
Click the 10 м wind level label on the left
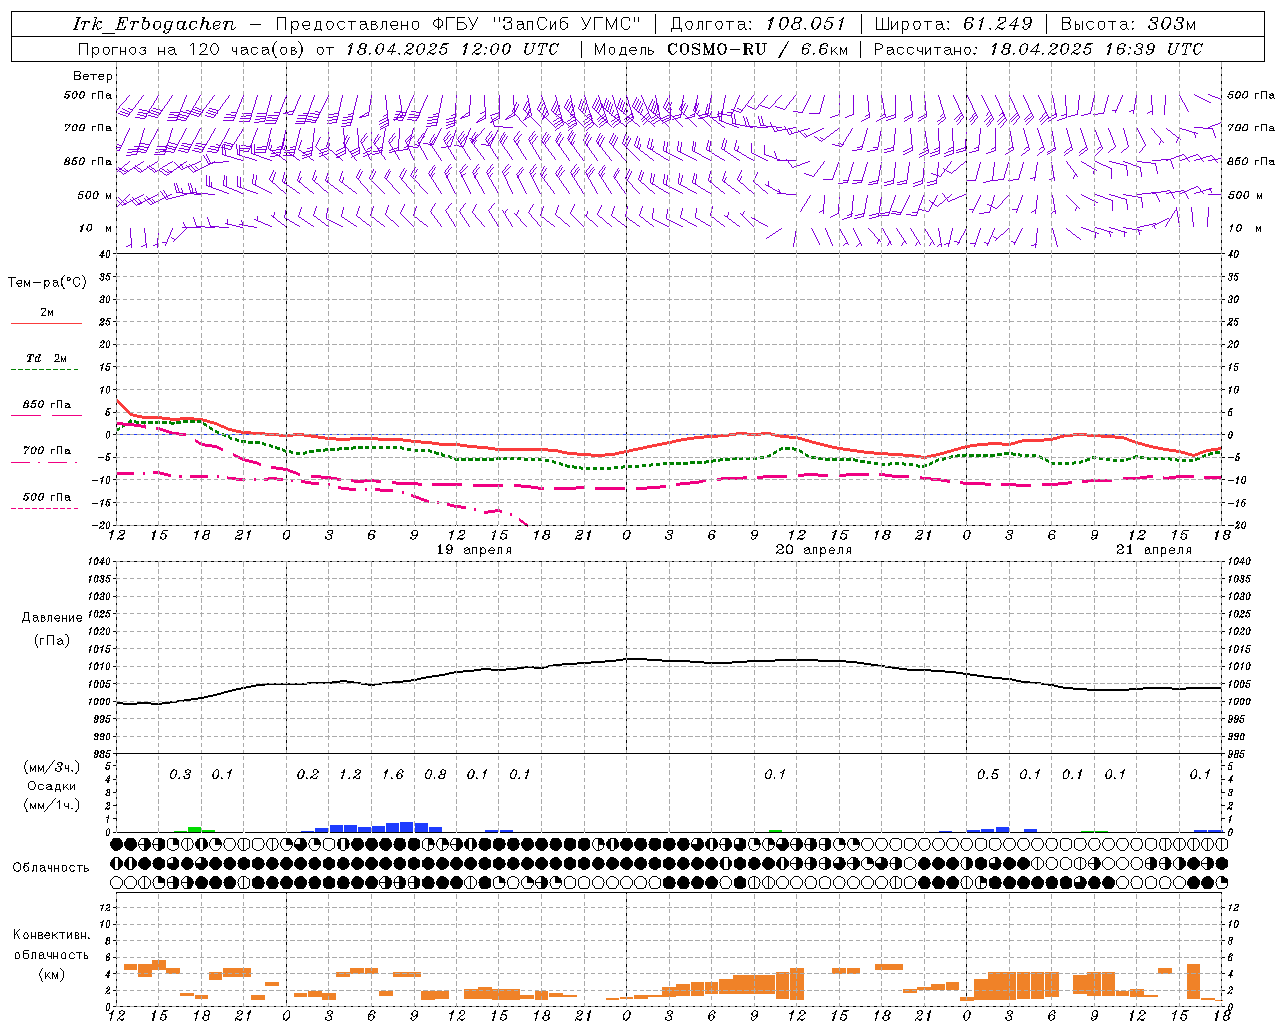[x=95, y=228]
